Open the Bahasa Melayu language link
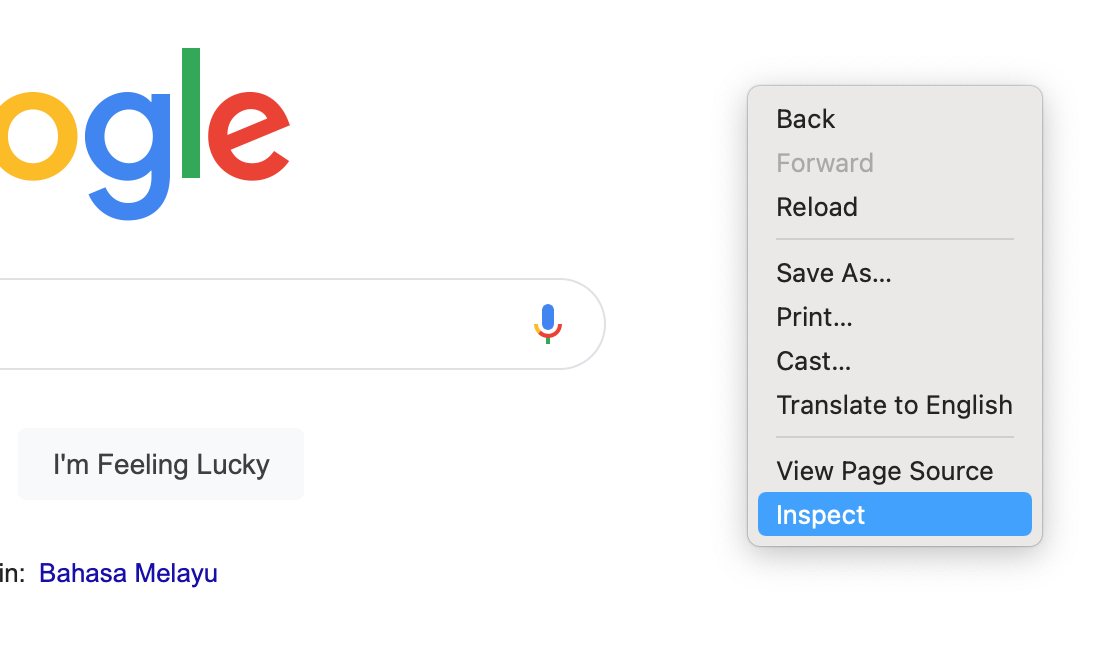1100x670 pixels. (128, 573)
